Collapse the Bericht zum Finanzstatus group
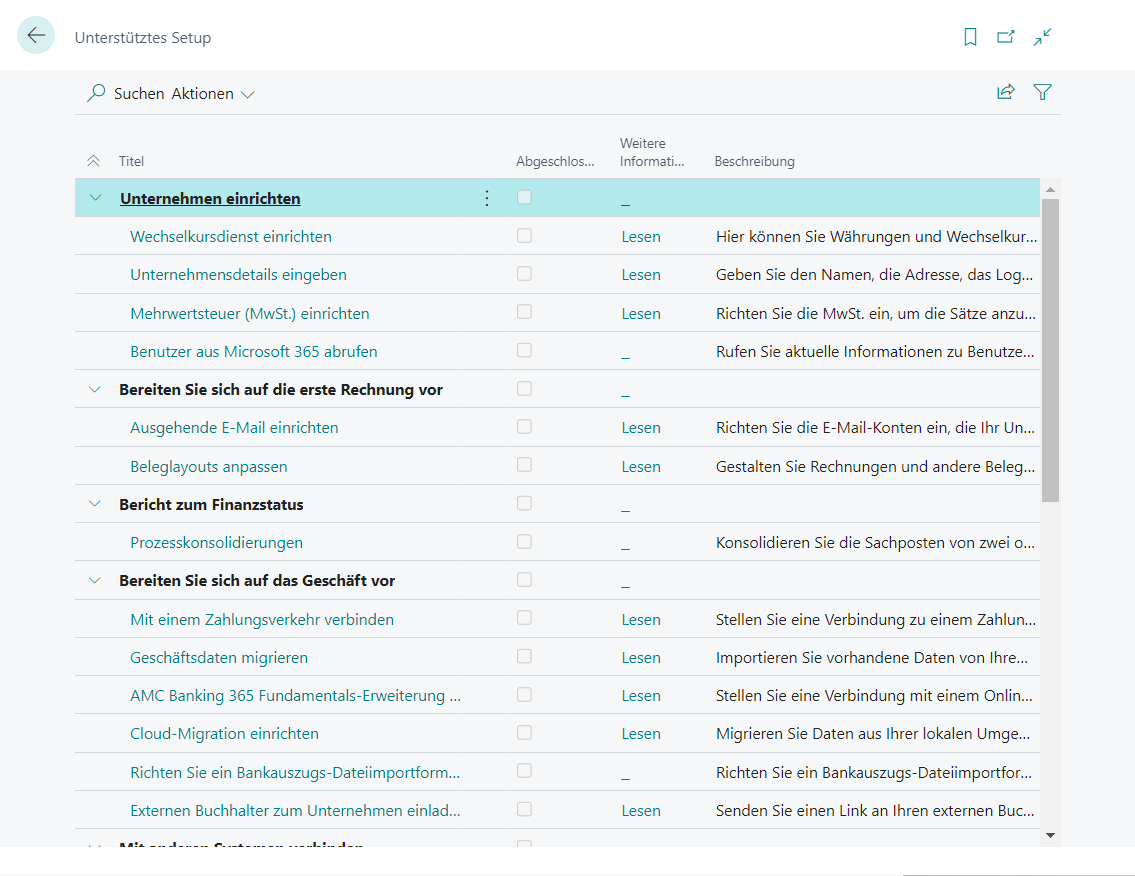1135x876 pixels. [95, 504]
